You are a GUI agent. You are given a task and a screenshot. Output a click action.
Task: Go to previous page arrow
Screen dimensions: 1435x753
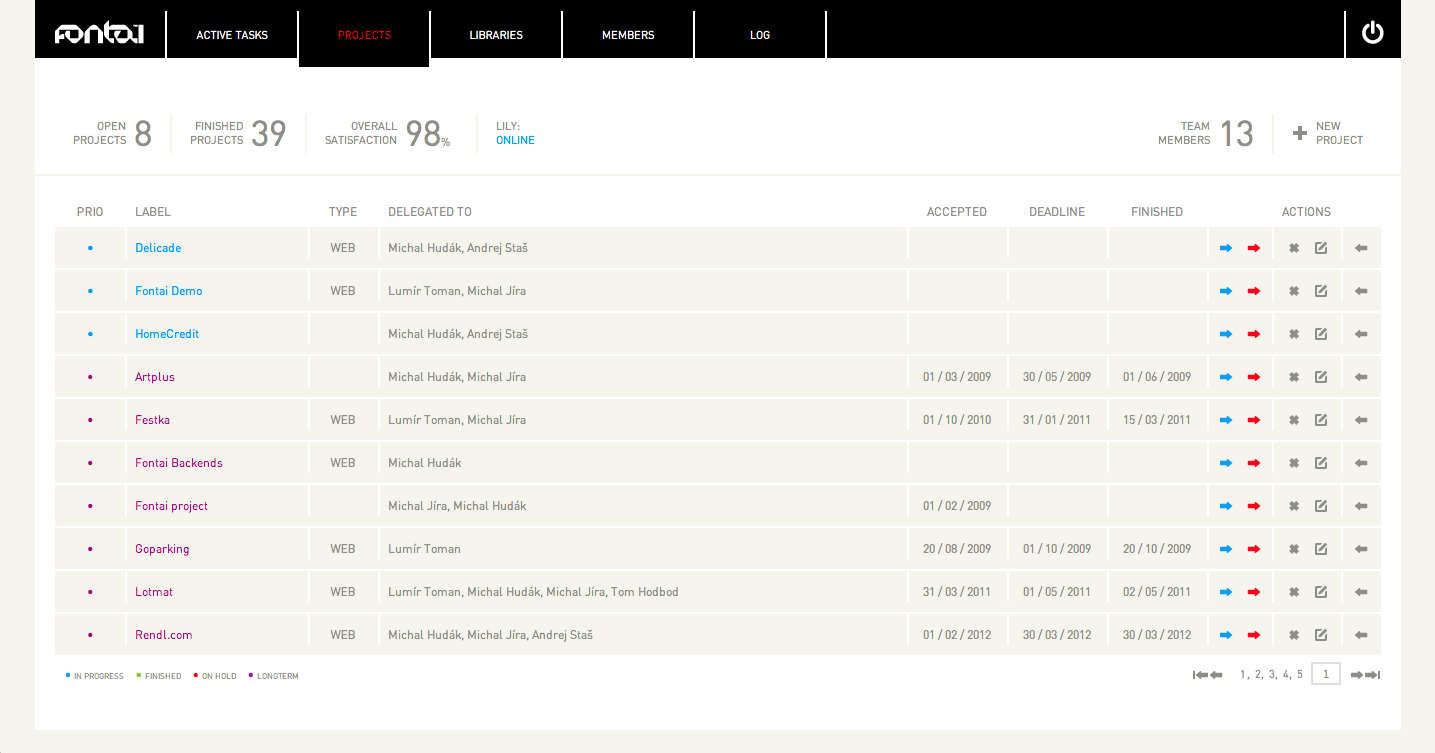click(x=1216, y=675)
